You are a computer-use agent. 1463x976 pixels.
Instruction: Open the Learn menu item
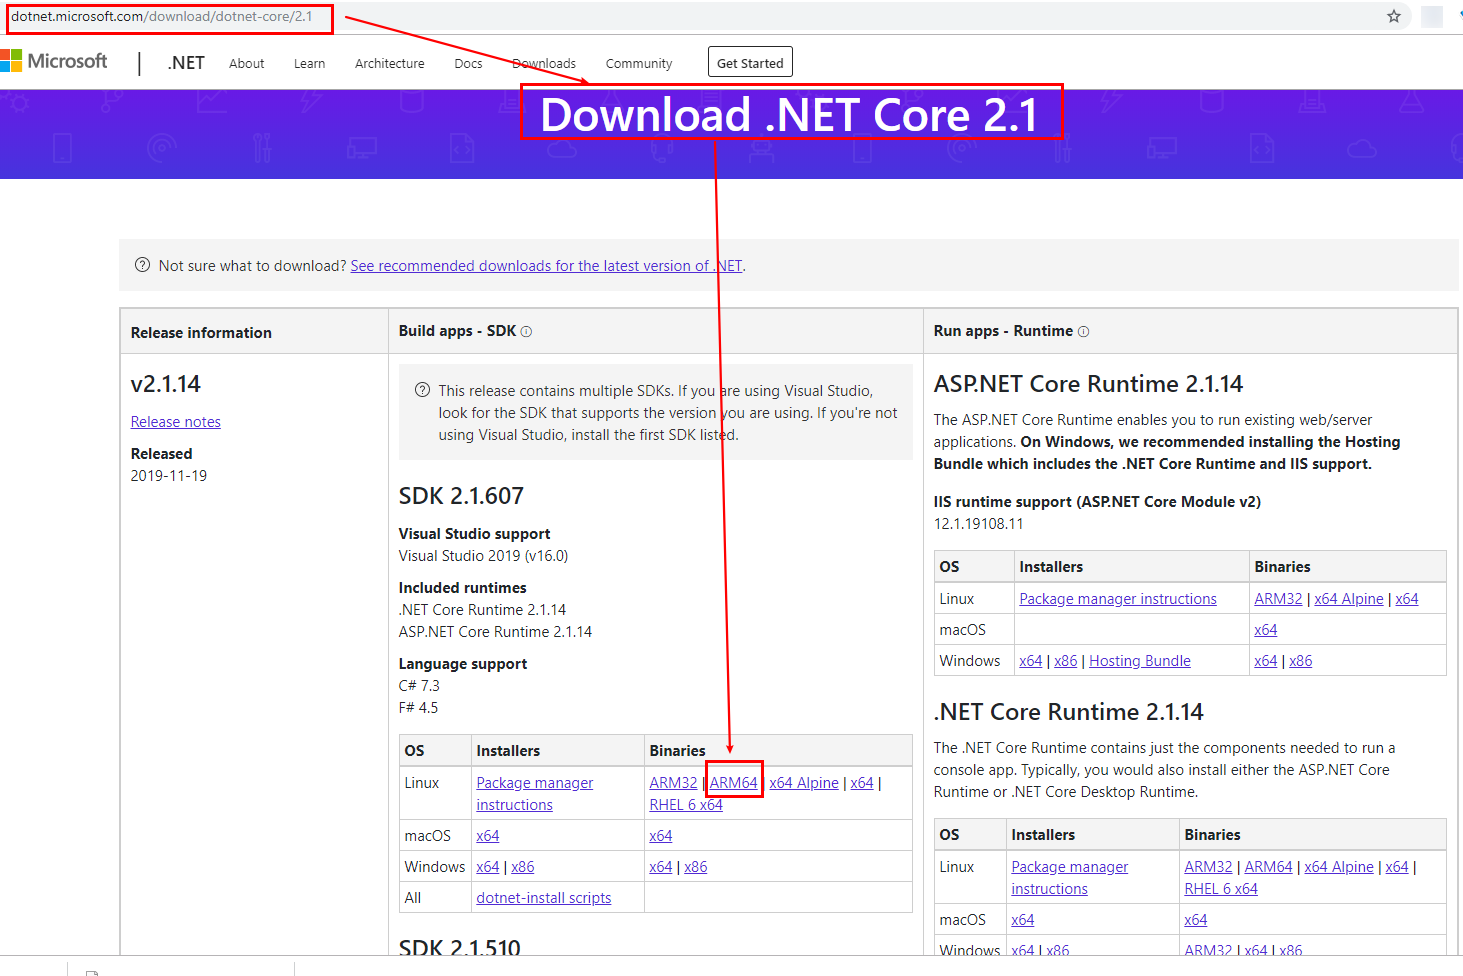pos(309,63)
